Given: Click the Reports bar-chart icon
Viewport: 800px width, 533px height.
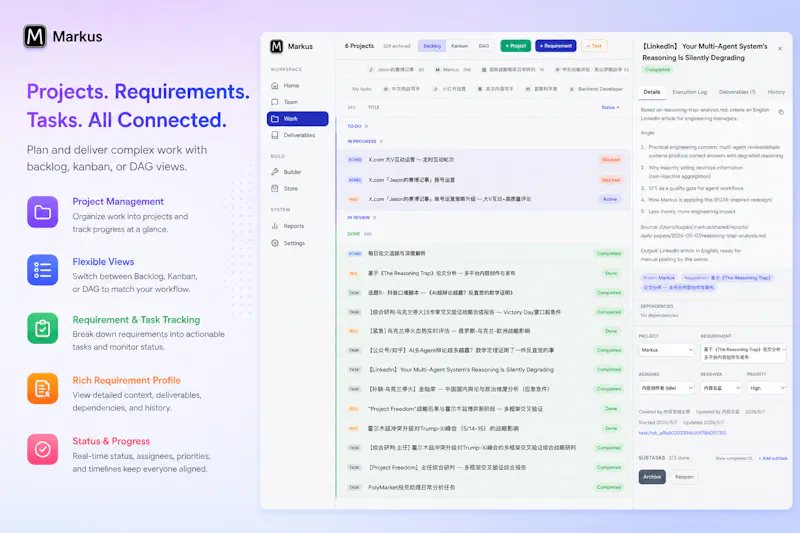Looking at the screenshot, I should coord(275,226).
